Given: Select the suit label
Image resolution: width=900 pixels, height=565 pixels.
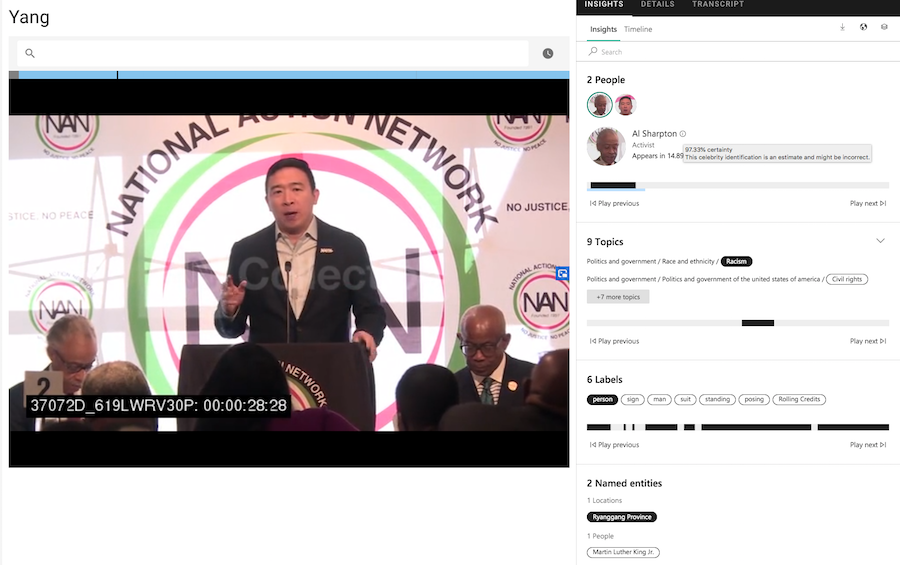Looking at the screenshot, I should [x=685, y=400].
